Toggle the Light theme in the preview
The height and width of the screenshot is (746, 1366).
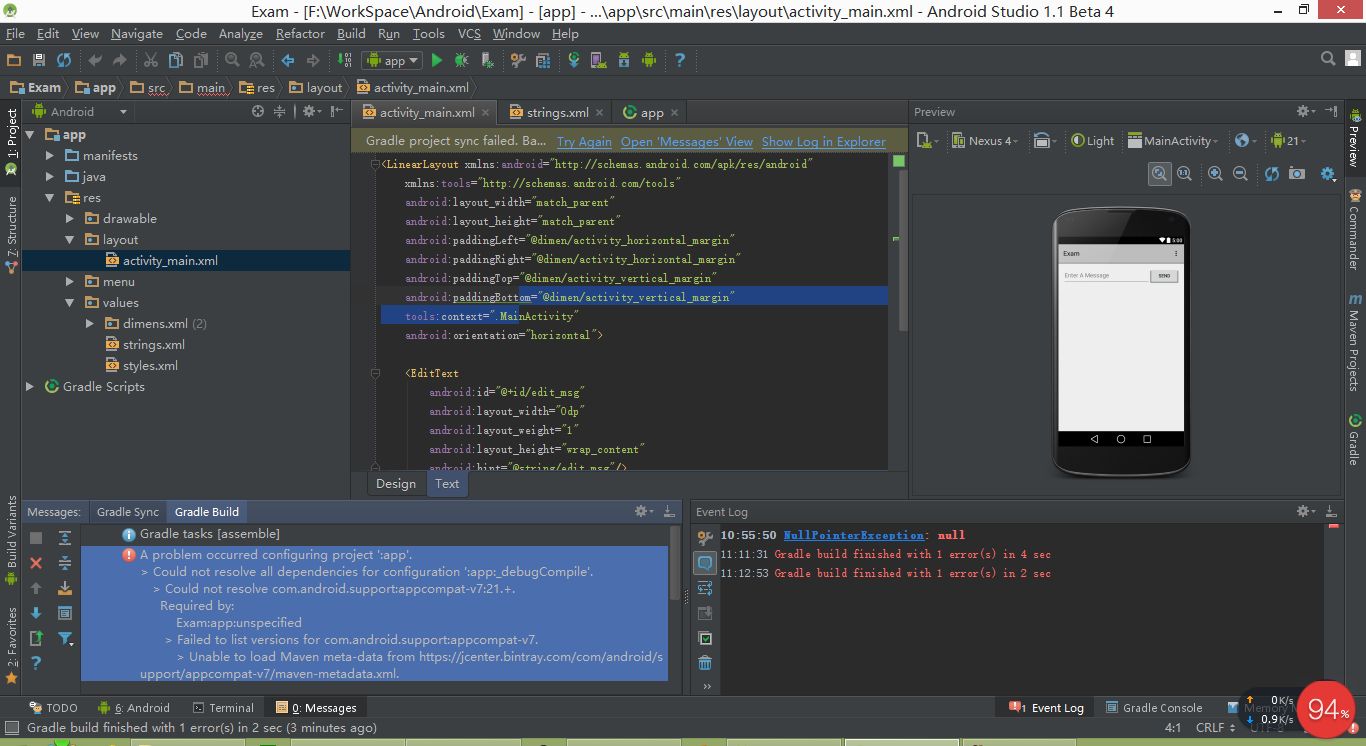tap(1092, 140)
